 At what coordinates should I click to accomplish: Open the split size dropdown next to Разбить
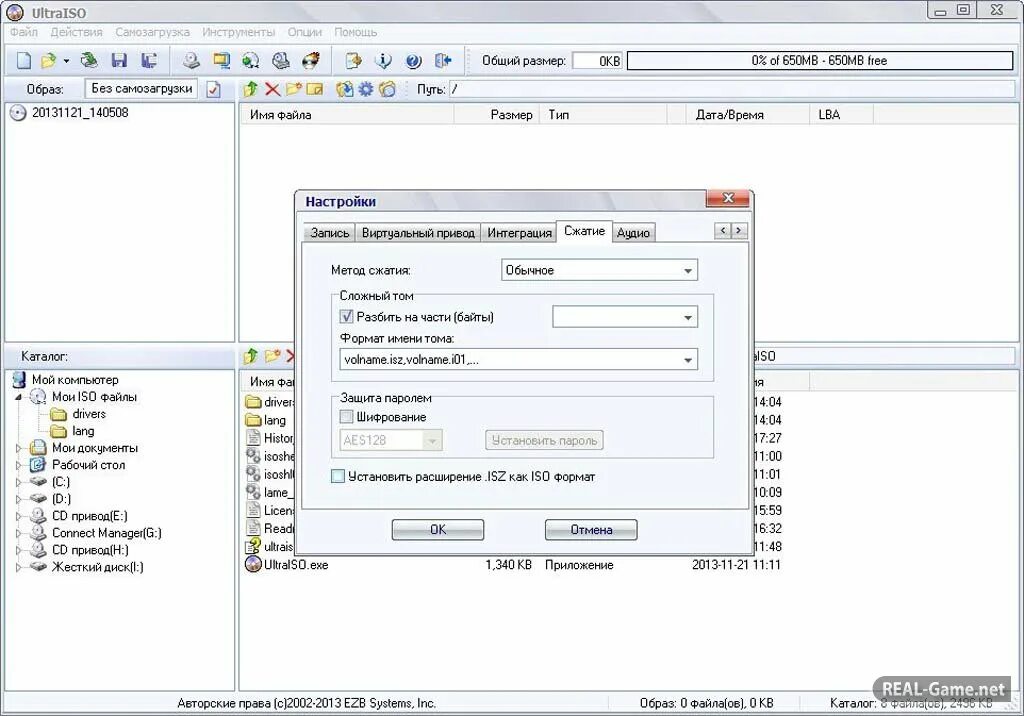[625, 317]
